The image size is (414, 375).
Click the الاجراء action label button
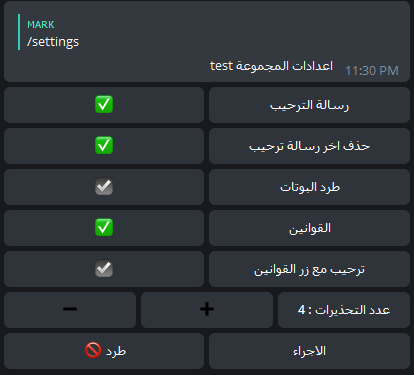pyautogui.click(x=309, y=351)
